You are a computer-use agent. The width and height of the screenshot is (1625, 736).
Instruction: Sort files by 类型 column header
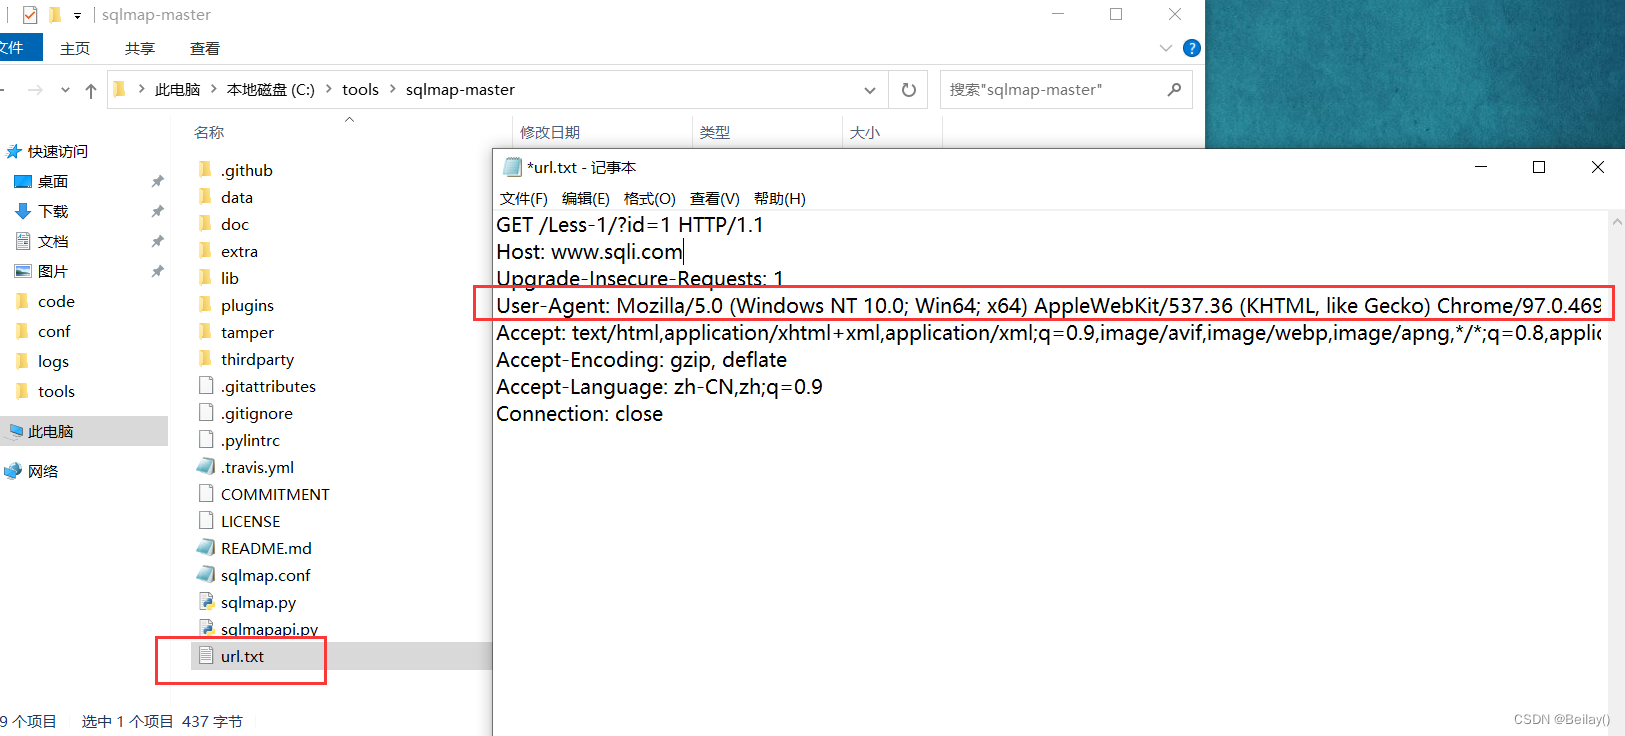point(715,132)
